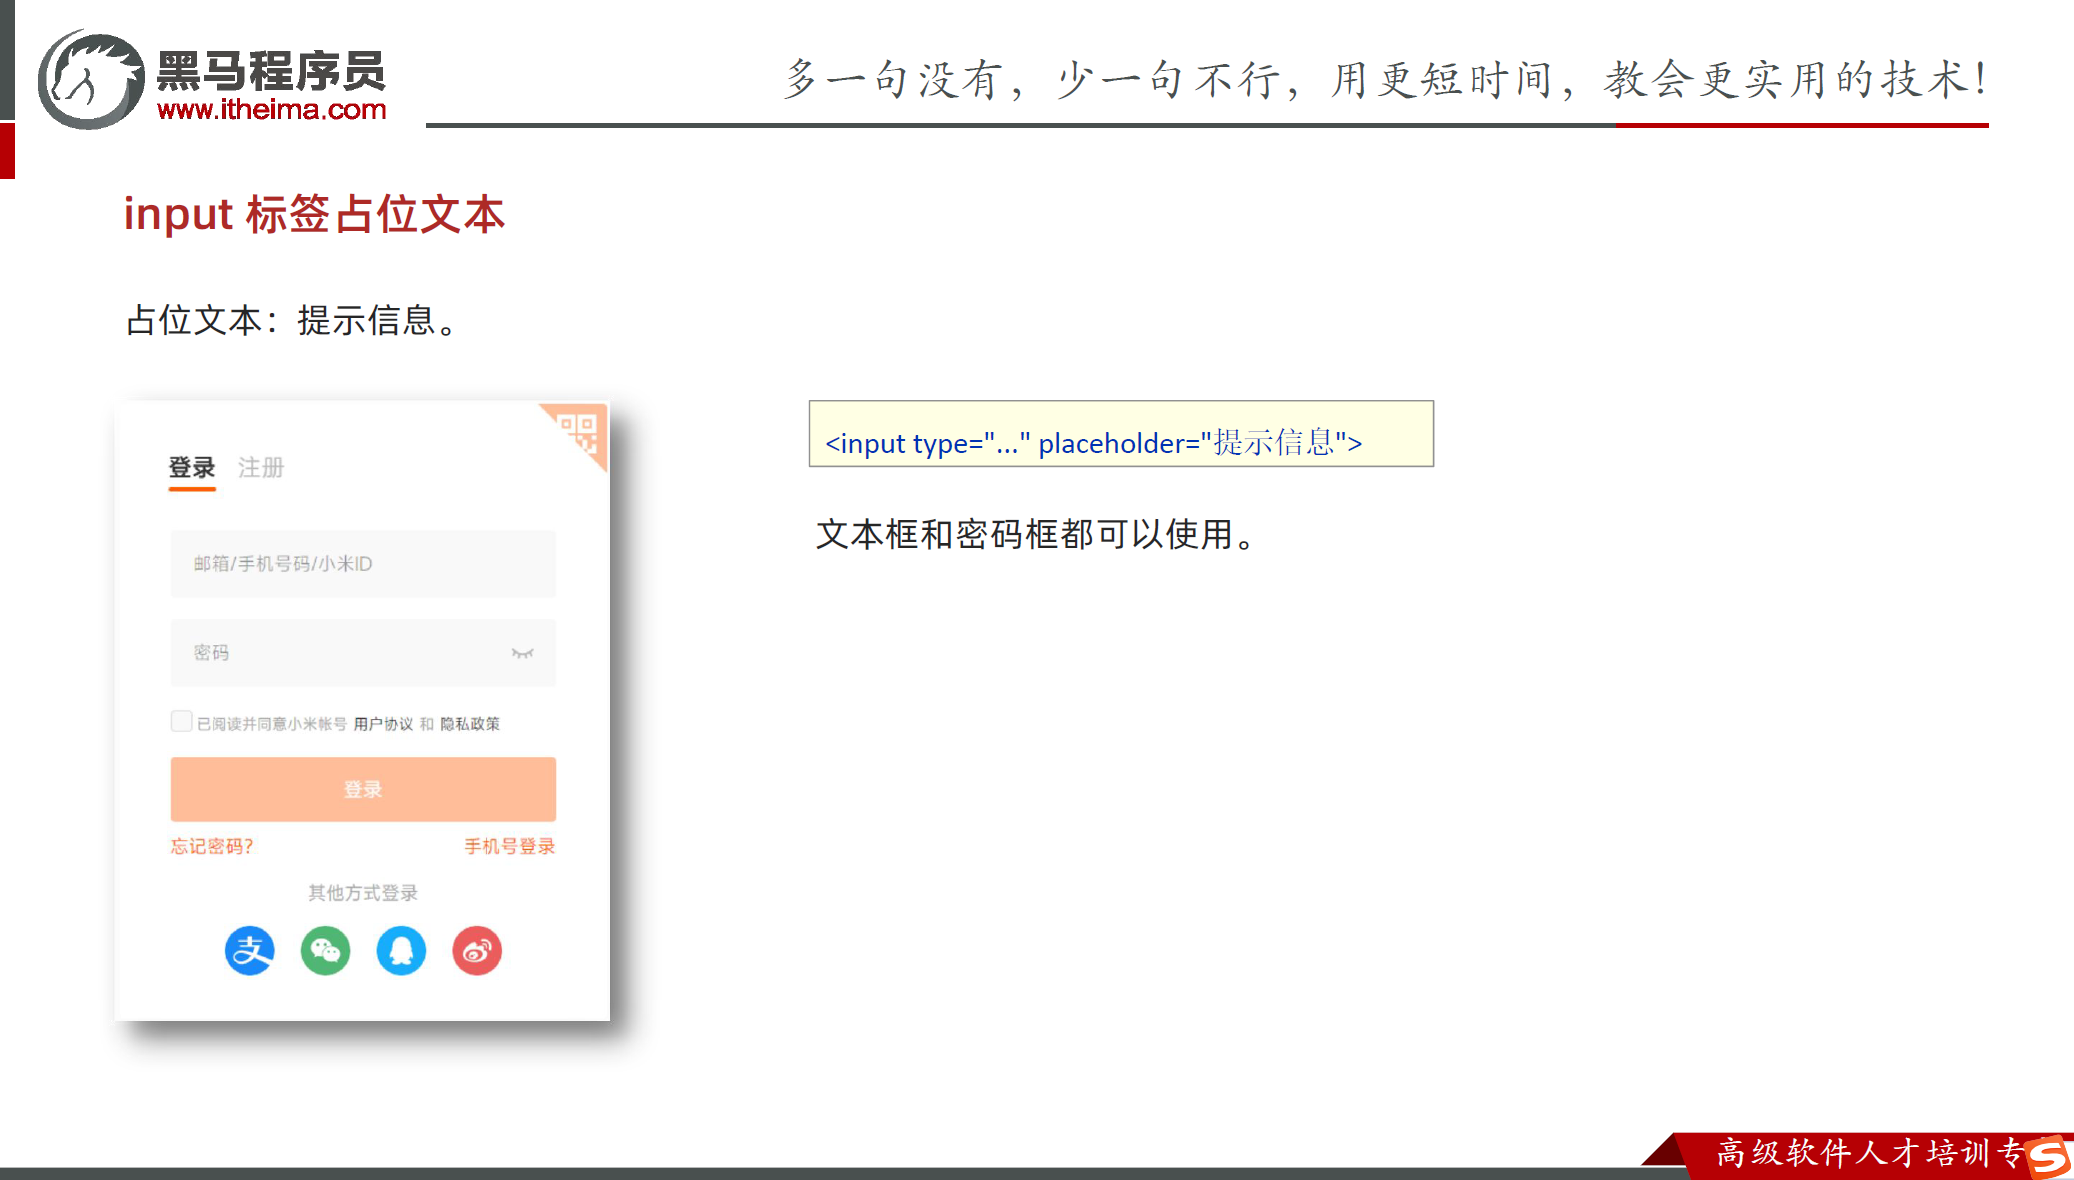The height and width of the screenshot is (1180, 2074).
Task: Click the slogan '多一句没有，少一句不行'
Action: (x=1040, y=80)
